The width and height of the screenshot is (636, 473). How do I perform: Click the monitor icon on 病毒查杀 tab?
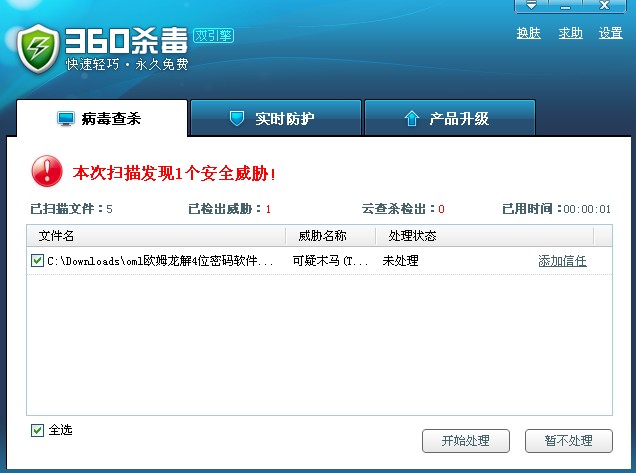coord(66,119)
